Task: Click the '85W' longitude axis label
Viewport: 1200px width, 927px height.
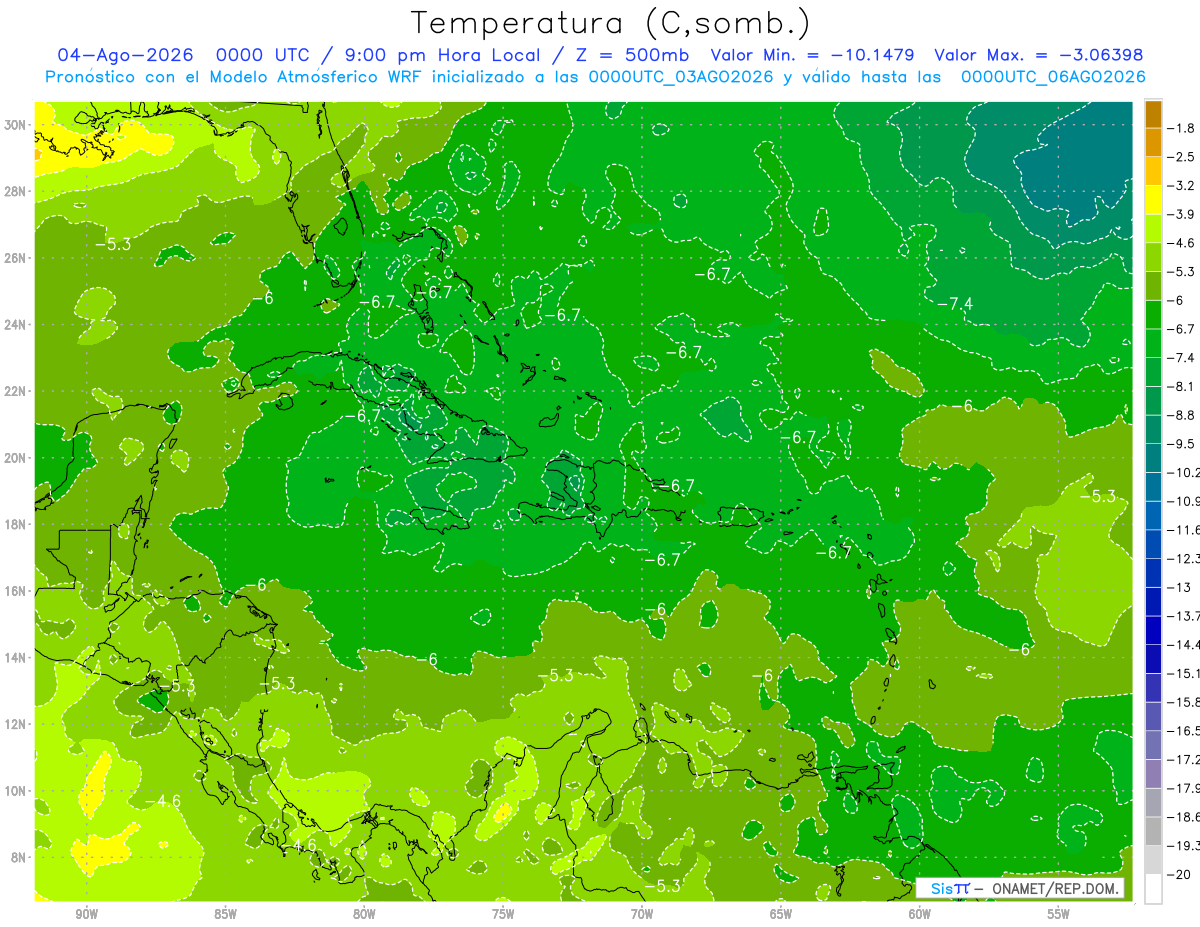Action: (x=225, y=914)
